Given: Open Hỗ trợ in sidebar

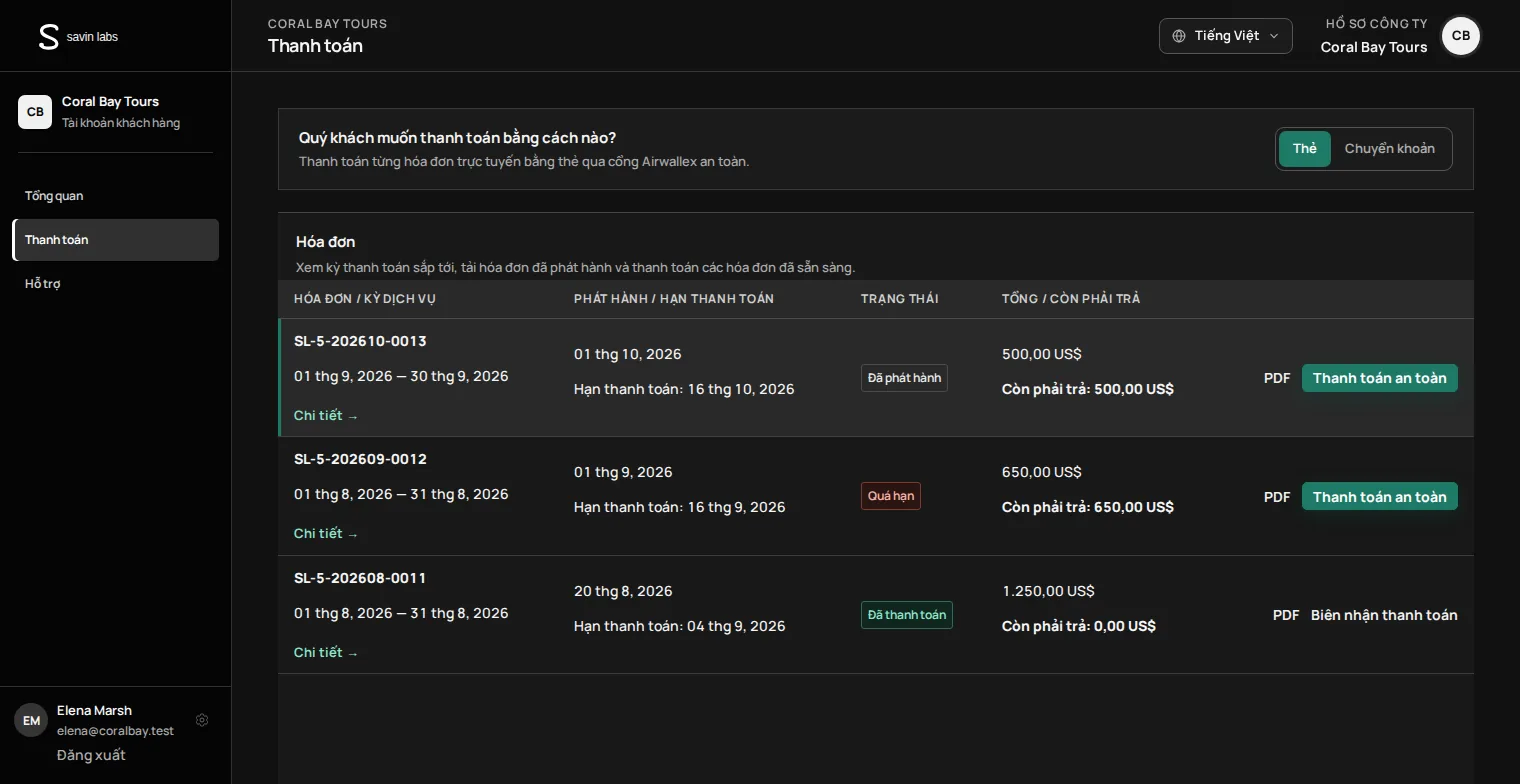Looking at the screenshot, I should [x=115, y=284].
